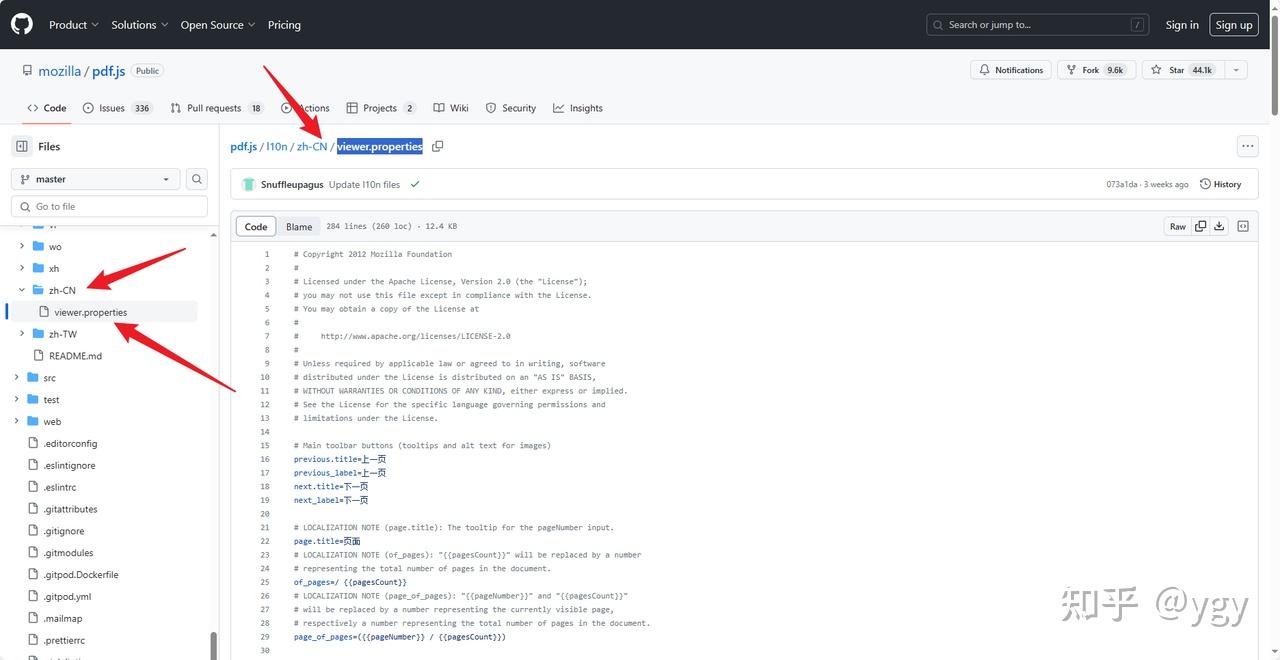The width and height of the screenshot is (1280, 660).
Task: Open the GitHub home logo
Action: pyautogui.click(x=21, y=24)
